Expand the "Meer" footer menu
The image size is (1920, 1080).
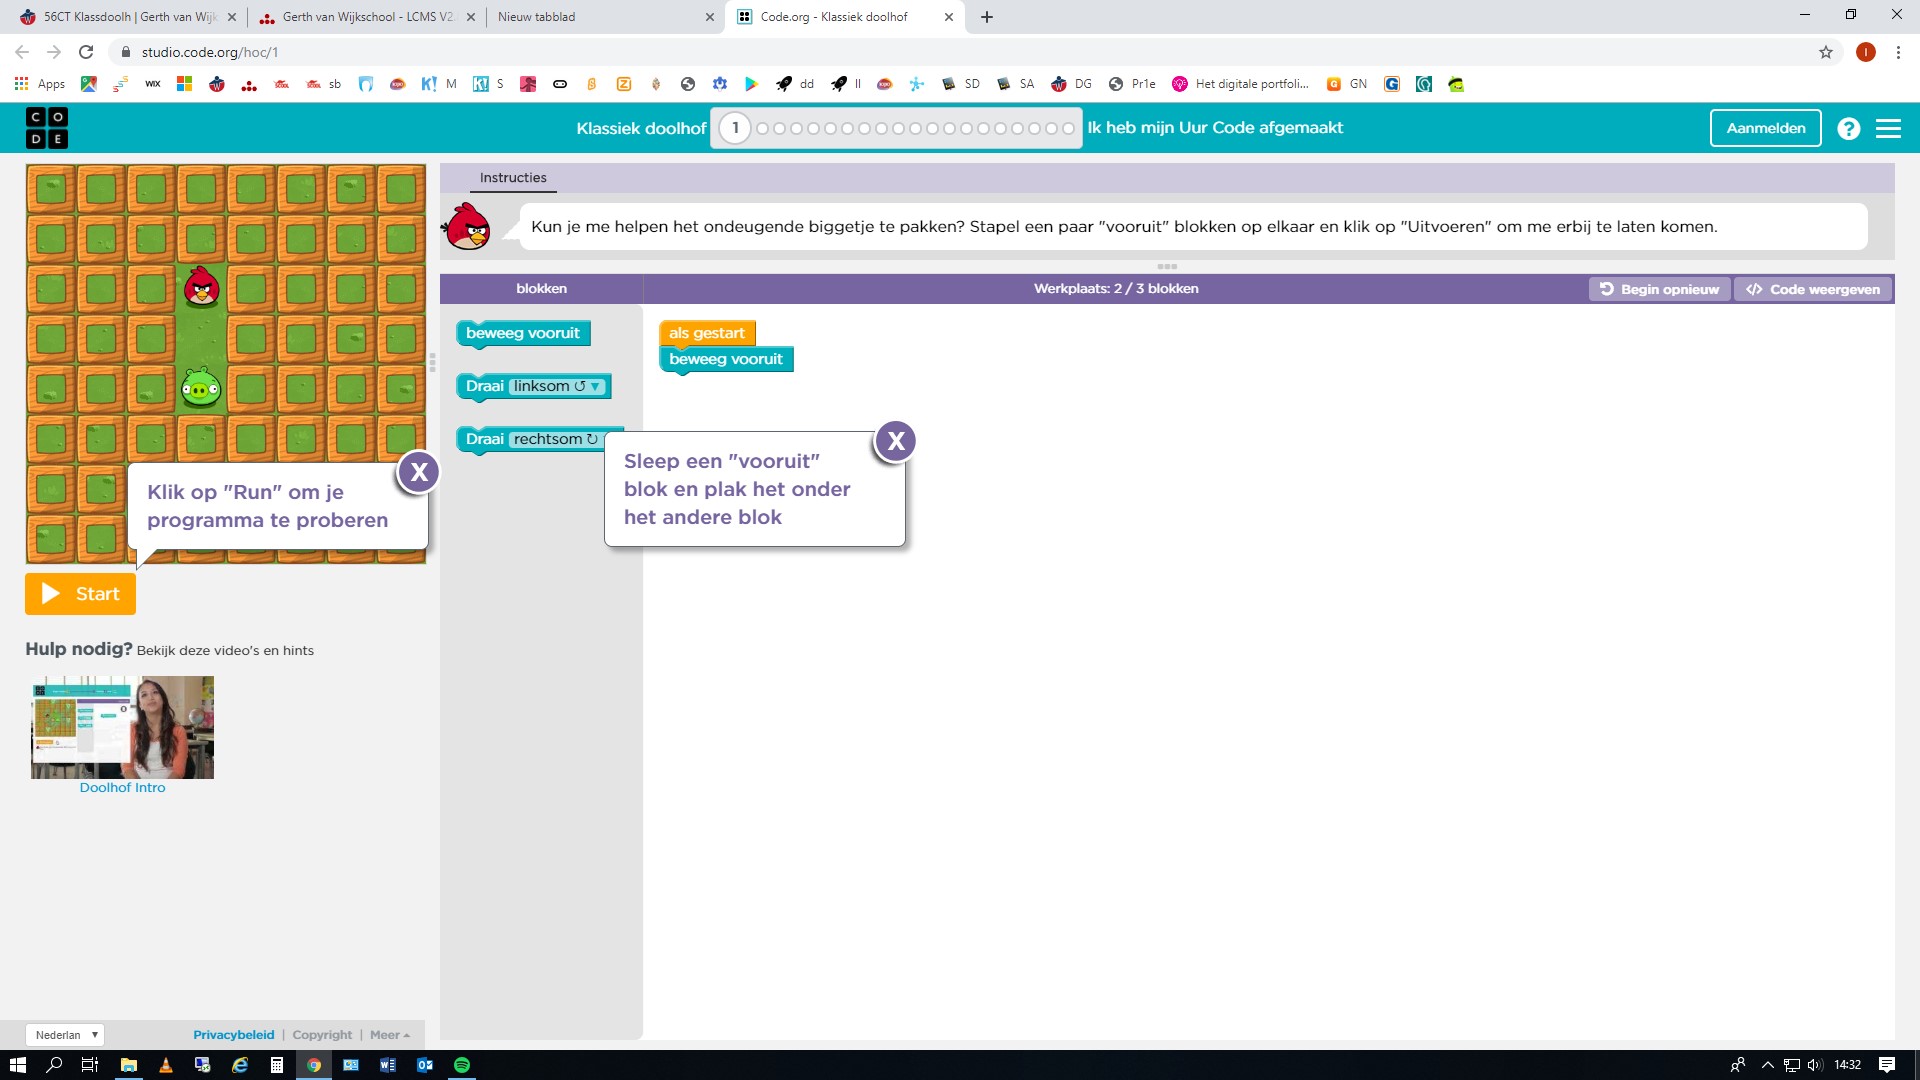pos(390,1035)
